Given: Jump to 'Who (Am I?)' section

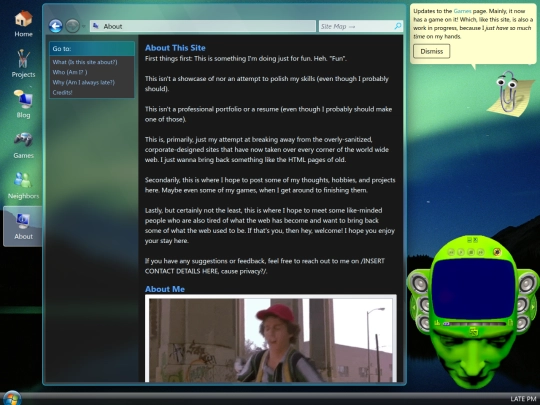Looking at the screenshot, I should pyautogui.click(x=70, y=72).
